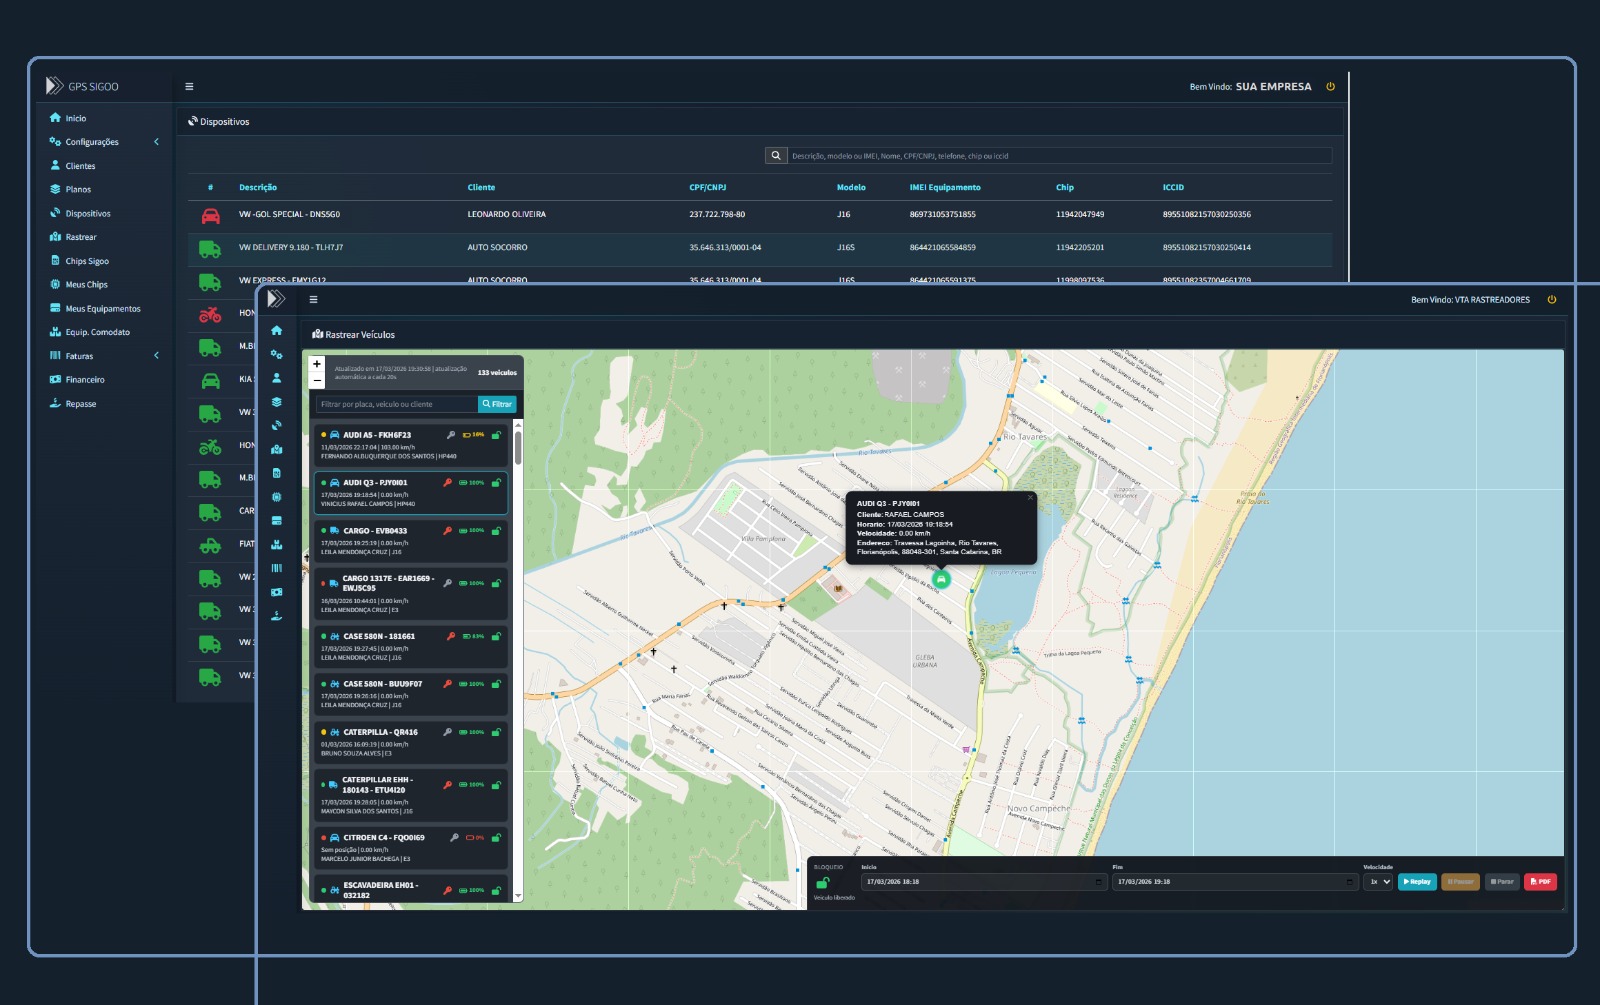Toggle lock for AUDI A5 - FKH6F23

pos(496,435)
